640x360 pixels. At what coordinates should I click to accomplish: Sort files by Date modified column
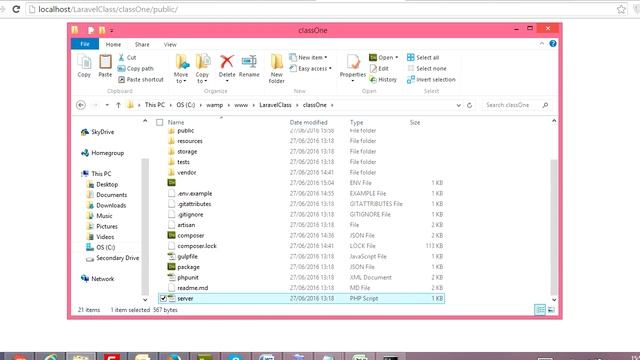pyautogui.click(x=309, y=122)
